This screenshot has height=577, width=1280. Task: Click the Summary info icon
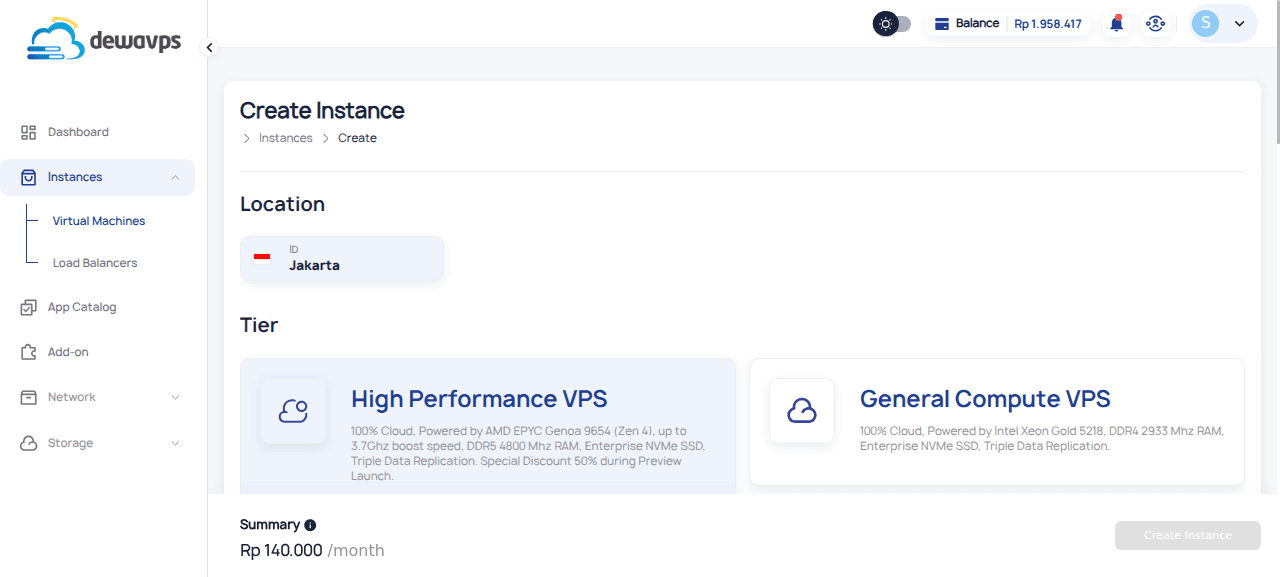(x=310, y=525)
